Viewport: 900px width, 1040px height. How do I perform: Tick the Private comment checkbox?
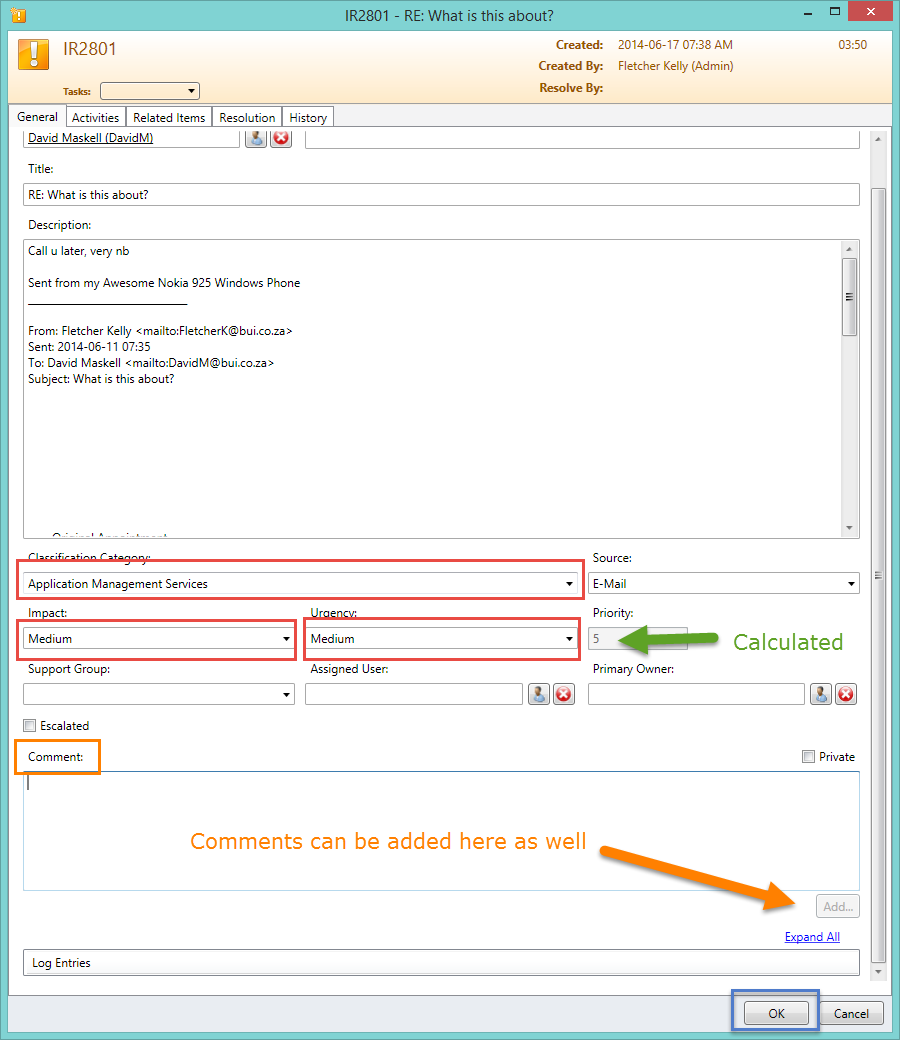[808, 757]
